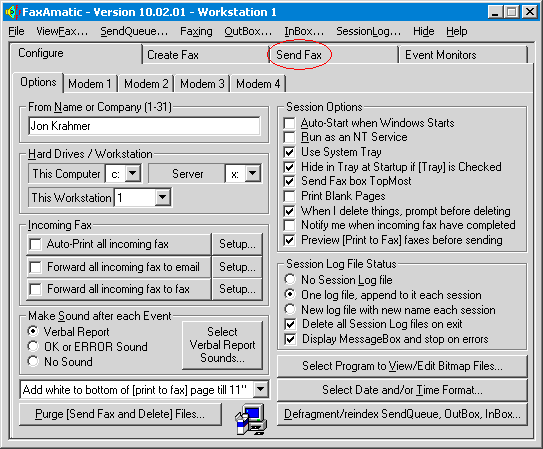Open the SessionLog menu
Screen dimensions: 543x449
pos(368,31)
